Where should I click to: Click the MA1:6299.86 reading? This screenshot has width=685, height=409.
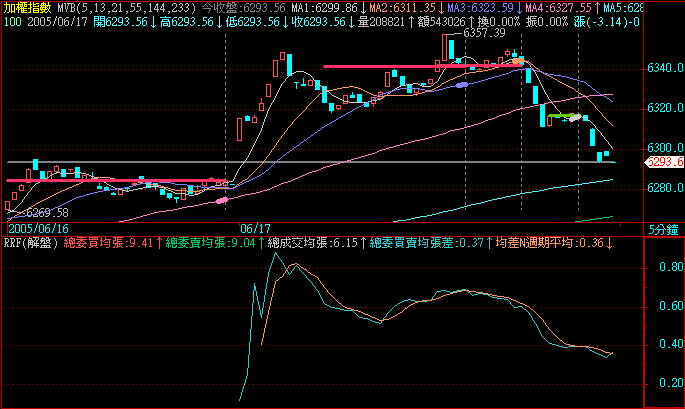pos(325,7)
